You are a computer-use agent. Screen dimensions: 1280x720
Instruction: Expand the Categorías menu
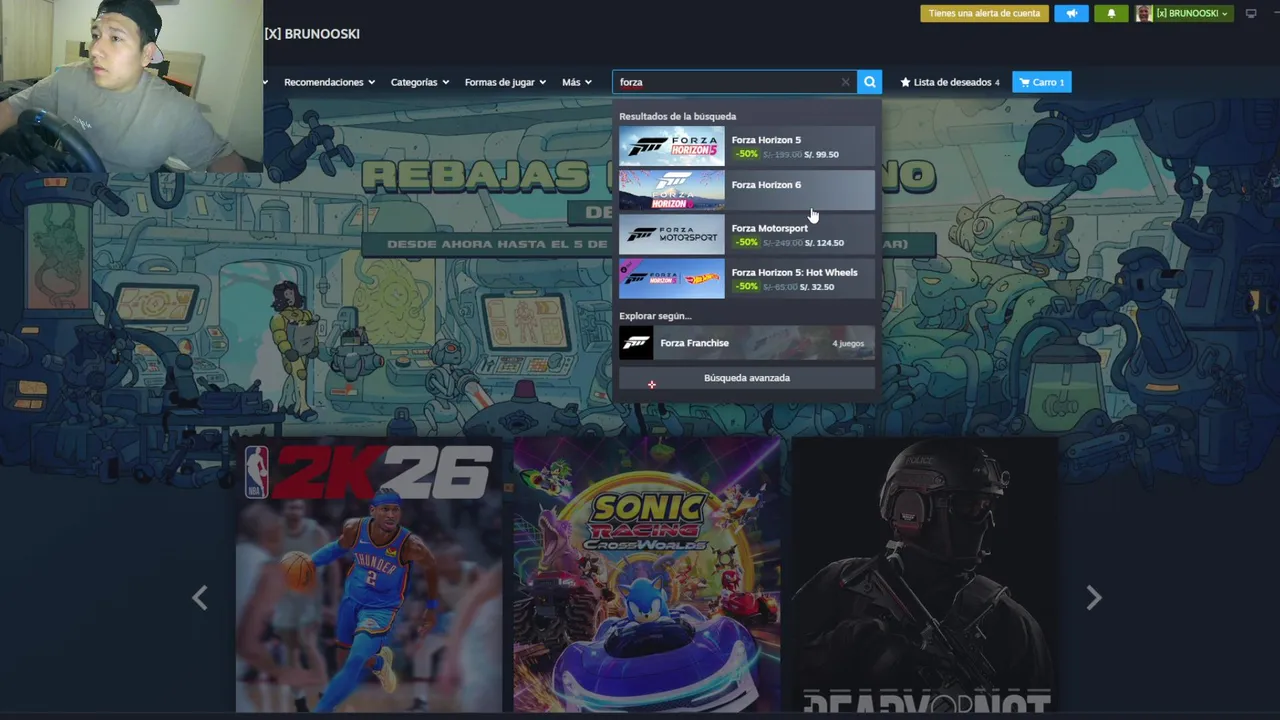419,82
